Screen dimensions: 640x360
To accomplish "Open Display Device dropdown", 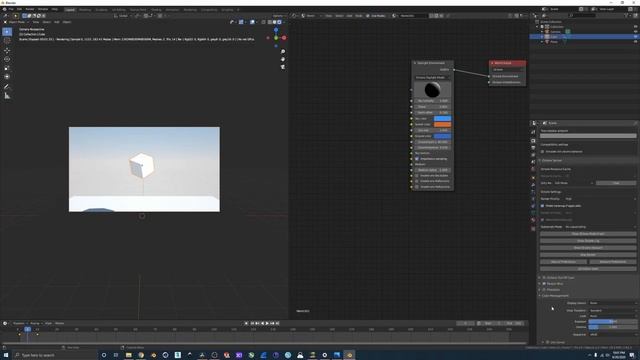I will point(613,303).
